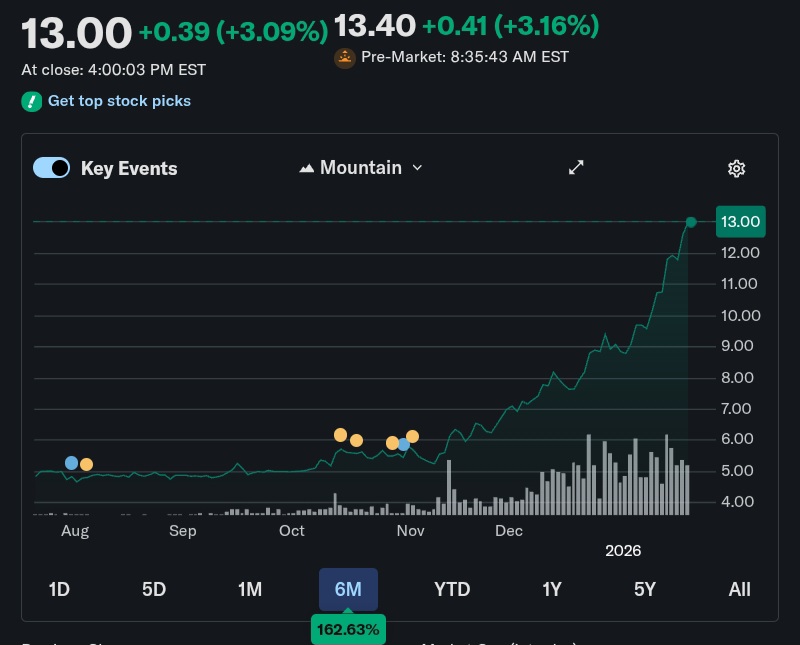Click the Pre-Market 8:35:43 AM EST text
The height and width of the screenshot is (645, 800).
pos(465,57)
